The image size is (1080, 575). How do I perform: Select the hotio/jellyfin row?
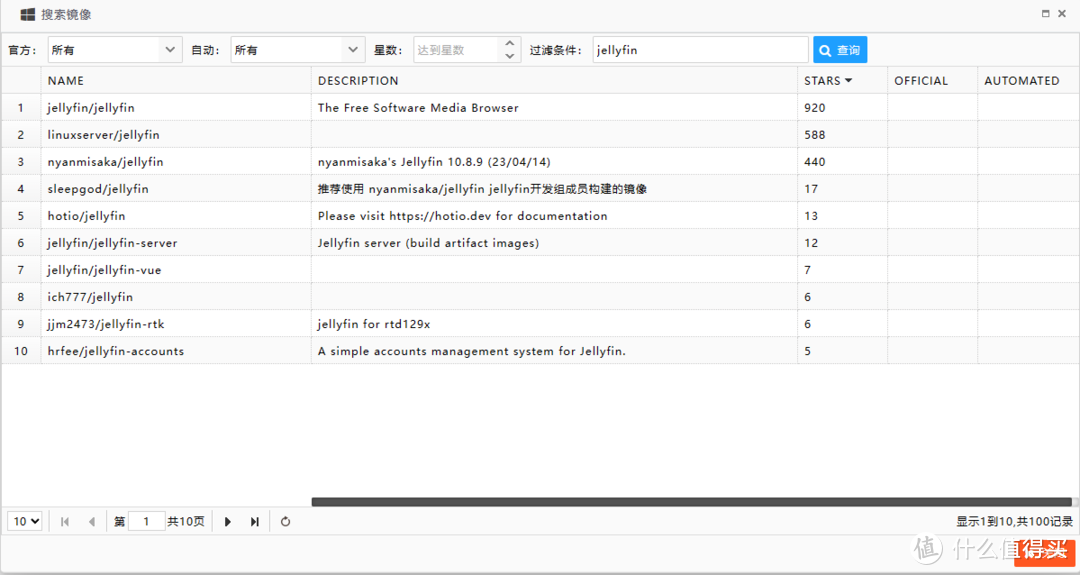540,216
